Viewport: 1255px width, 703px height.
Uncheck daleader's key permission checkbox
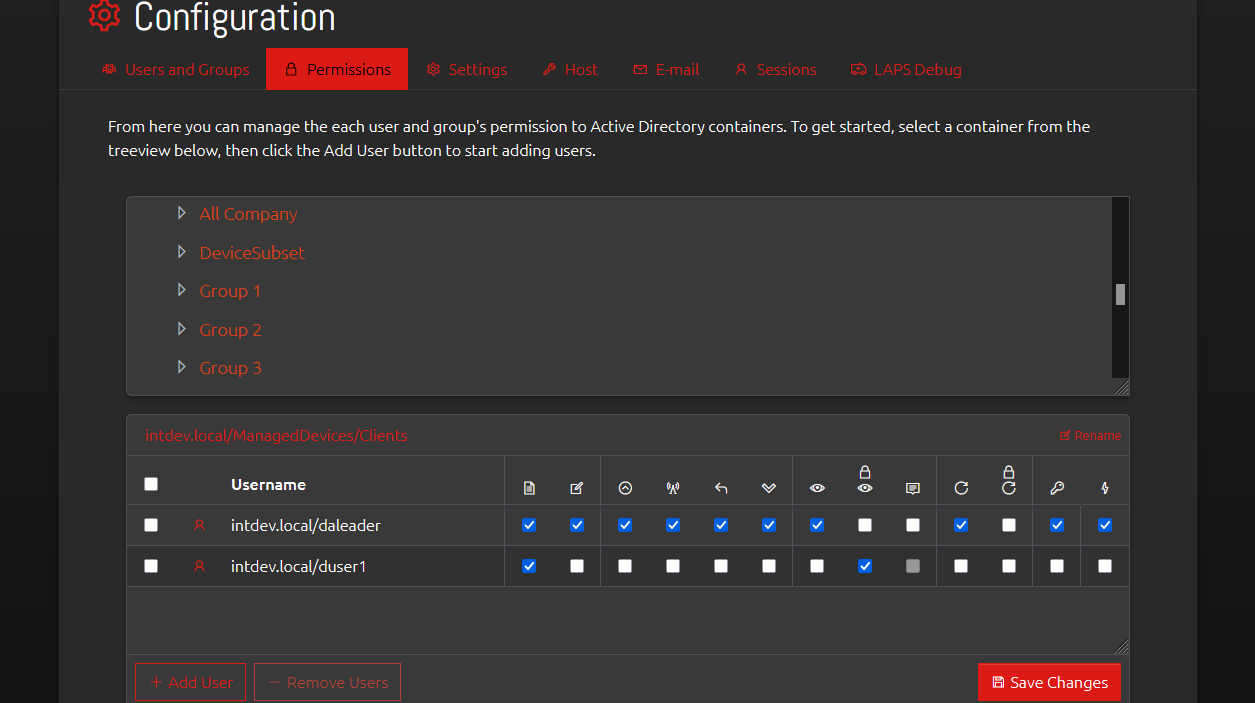pos(1057,525)
